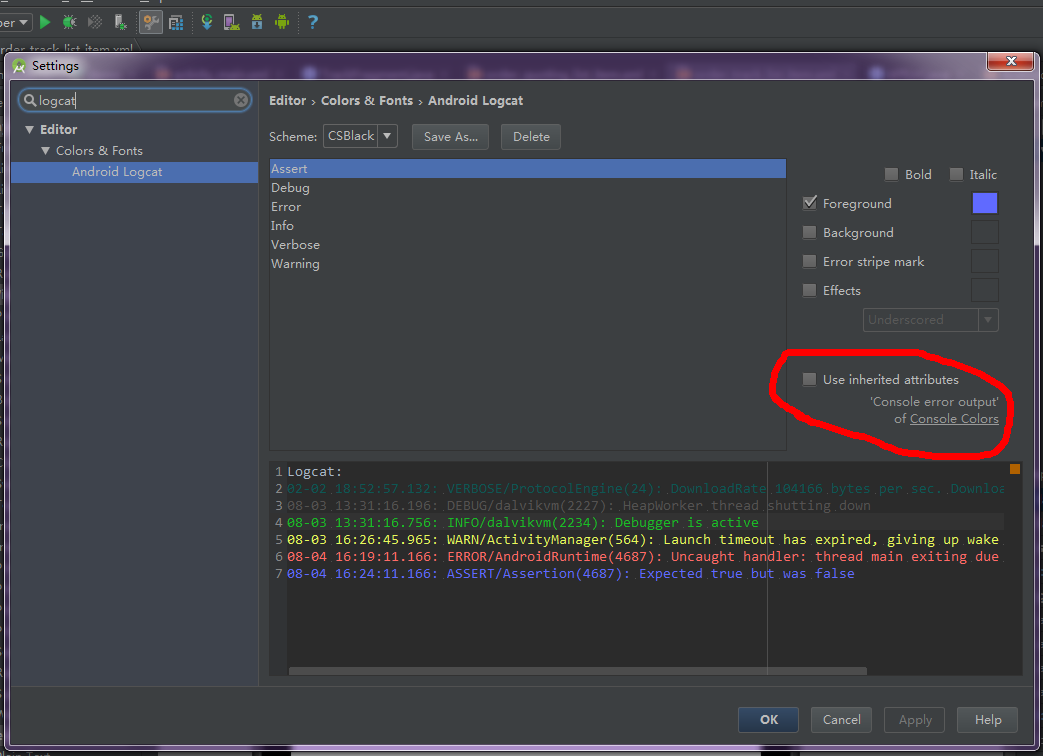
Task: Click Attach debugger to Android process icon
Action: (x=120, y=21)
